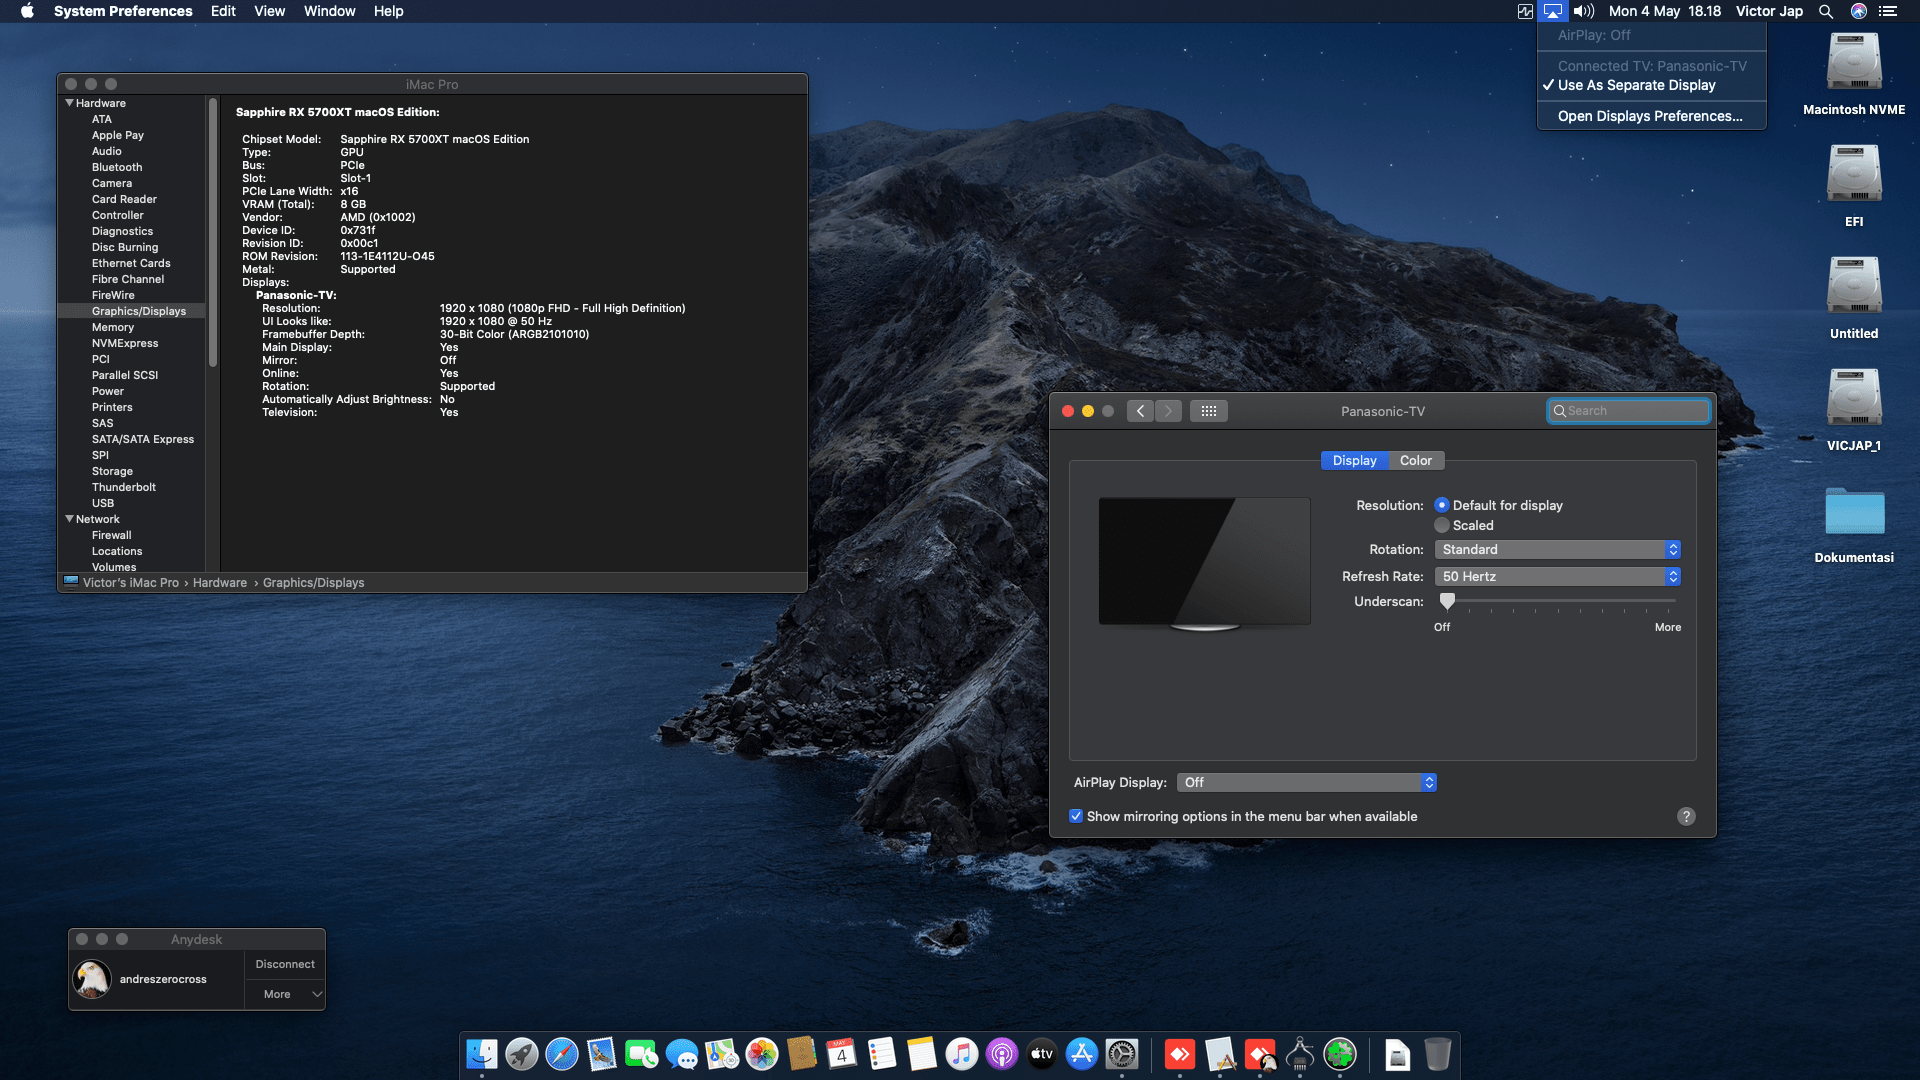
Task: Open the Edit menu
Action: pyautogui.click(x=223, y=11)
